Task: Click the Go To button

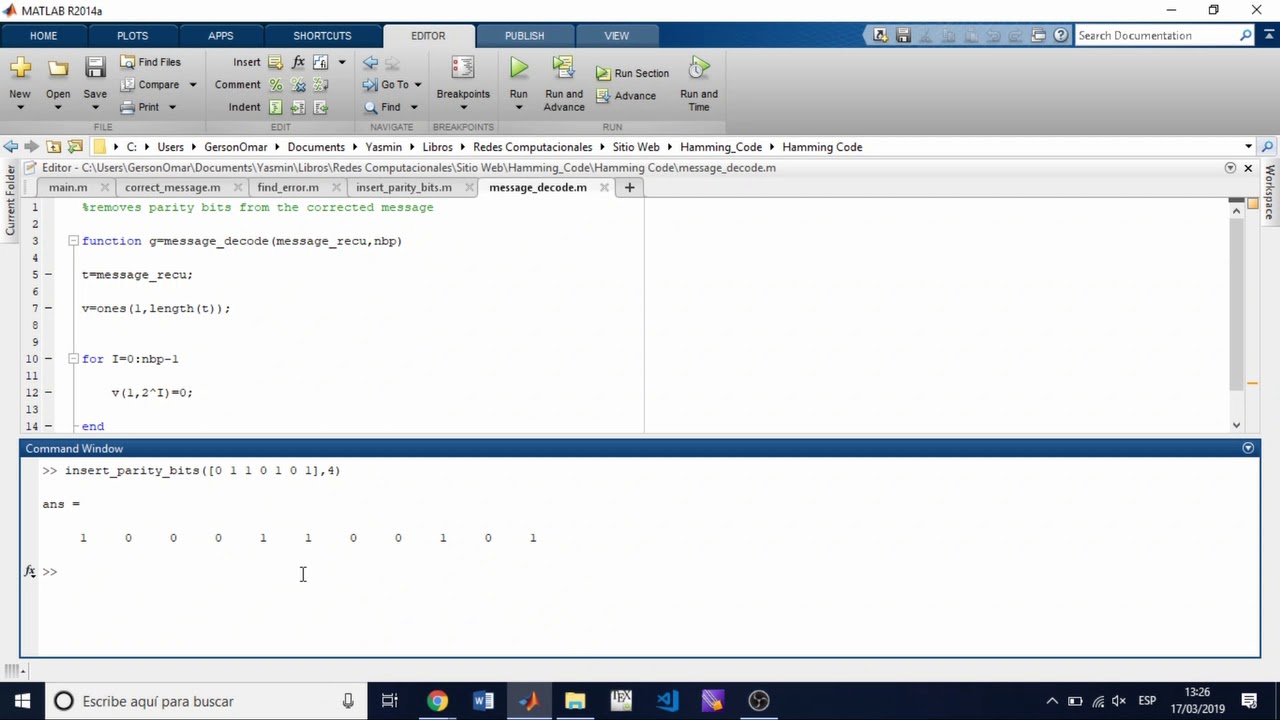Action: [388, 85]
